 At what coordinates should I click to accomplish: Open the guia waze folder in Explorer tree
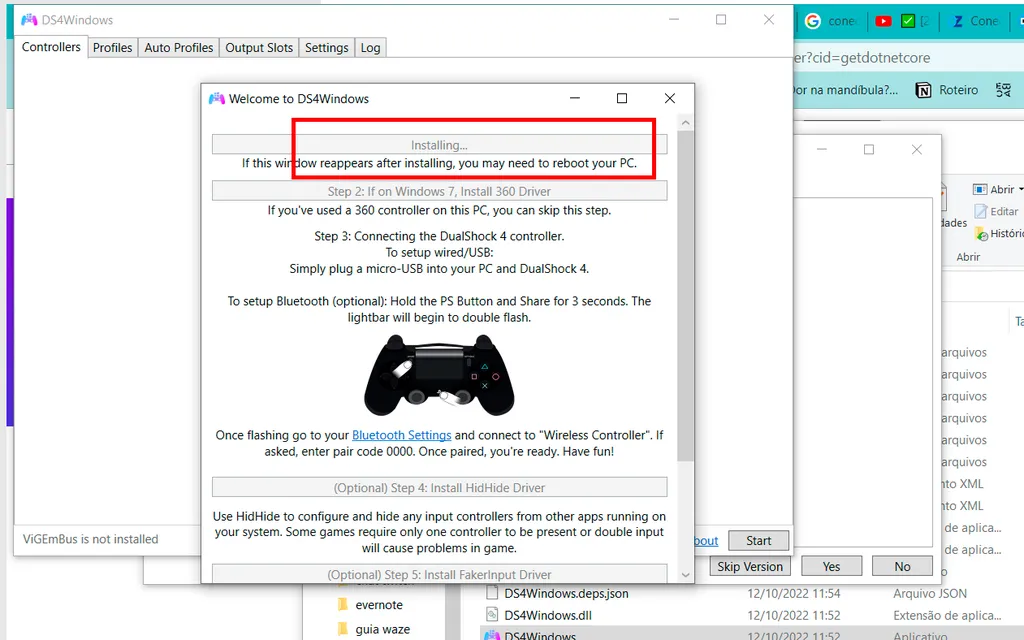tap(382, 629)
